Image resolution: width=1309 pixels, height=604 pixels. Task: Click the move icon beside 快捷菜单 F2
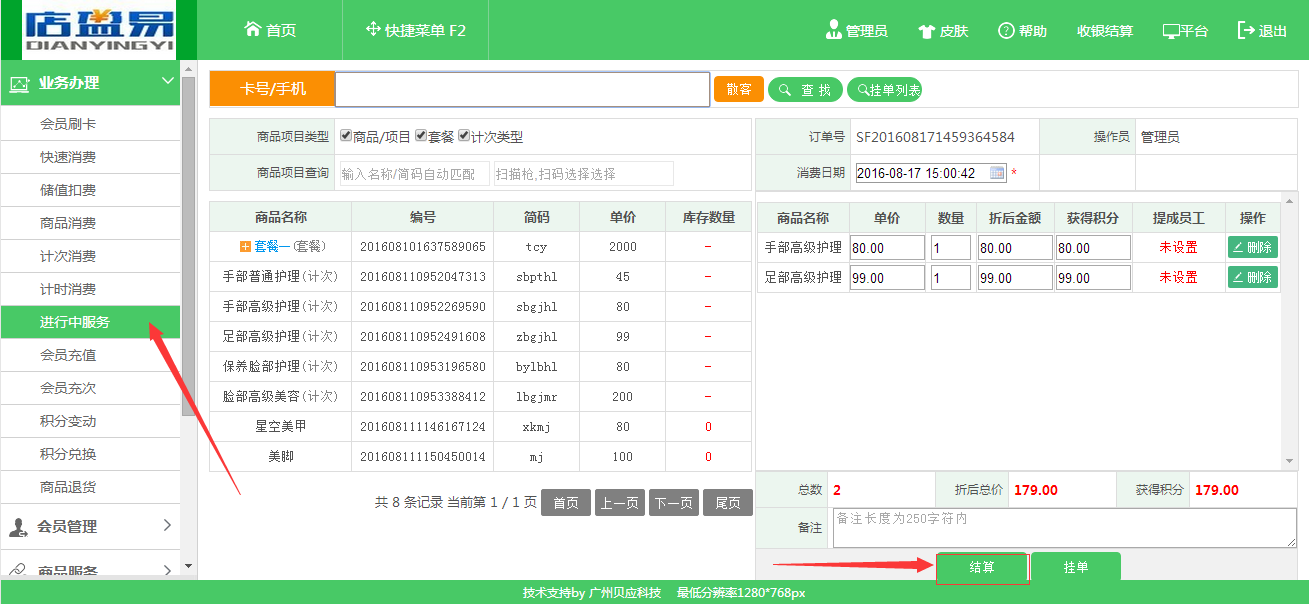(373, 30)
